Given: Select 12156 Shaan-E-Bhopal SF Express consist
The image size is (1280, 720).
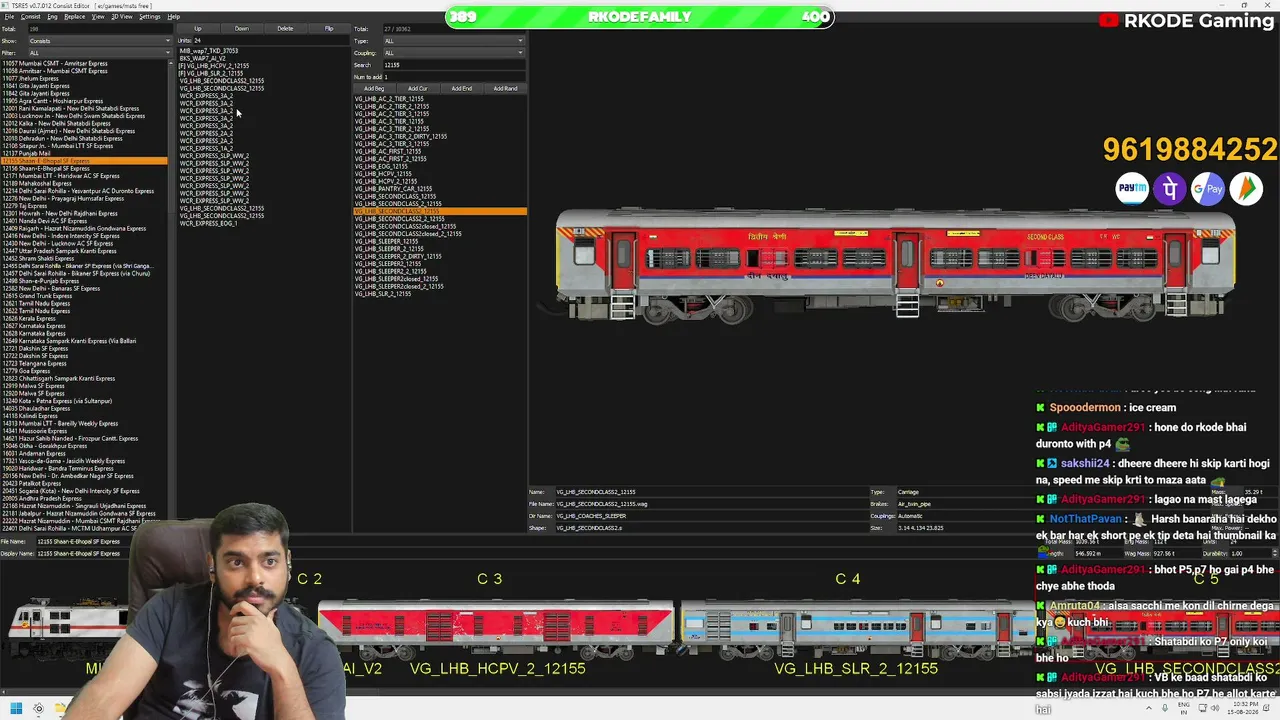Looking at the screenshot, I should click(x=46, y=169).
